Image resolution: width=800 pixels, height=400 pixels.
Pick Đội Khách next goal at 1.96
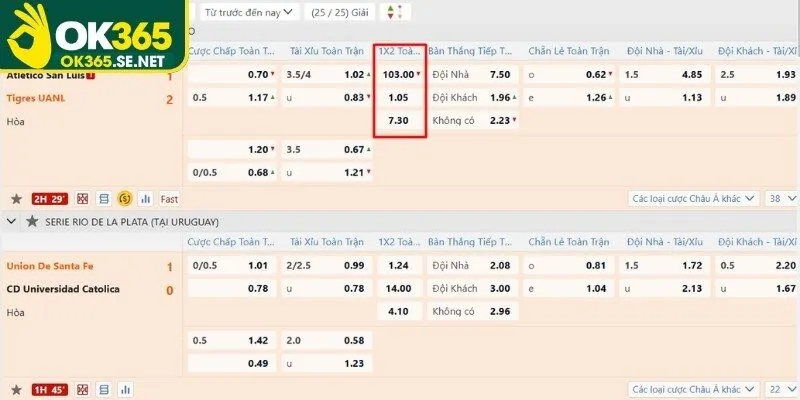pyautogui.click(x=473, y=97)
